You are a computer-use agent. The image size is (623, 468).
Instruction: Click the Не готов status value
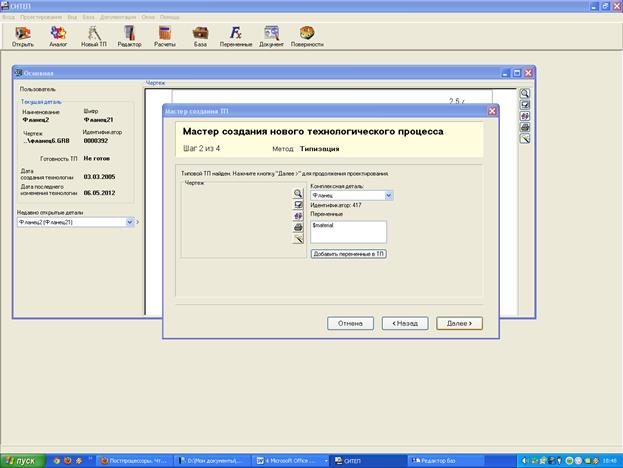click(97, 158)
